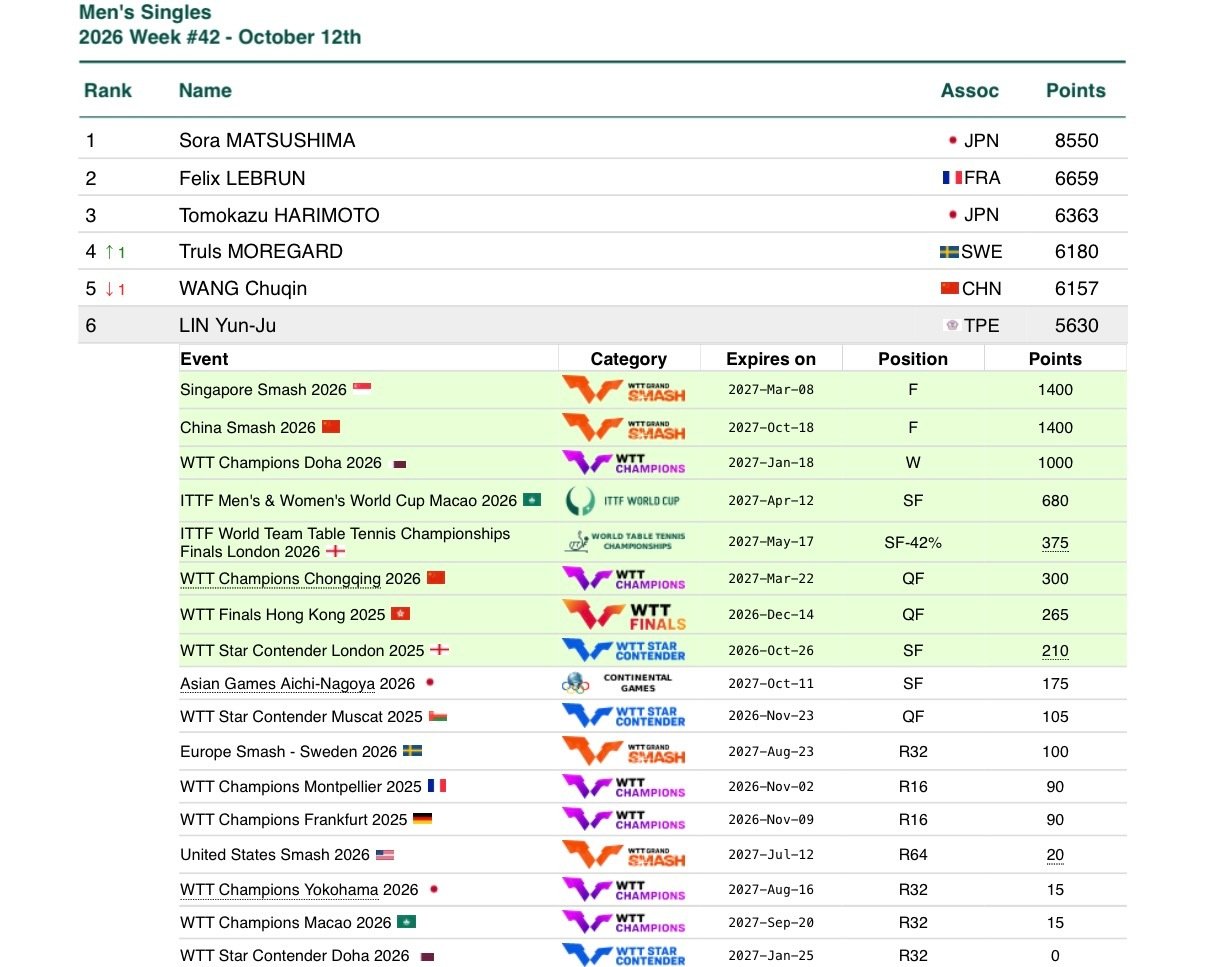
Task: Expand Truls MOREGARD's row
Action: click(x=602, y=251)
